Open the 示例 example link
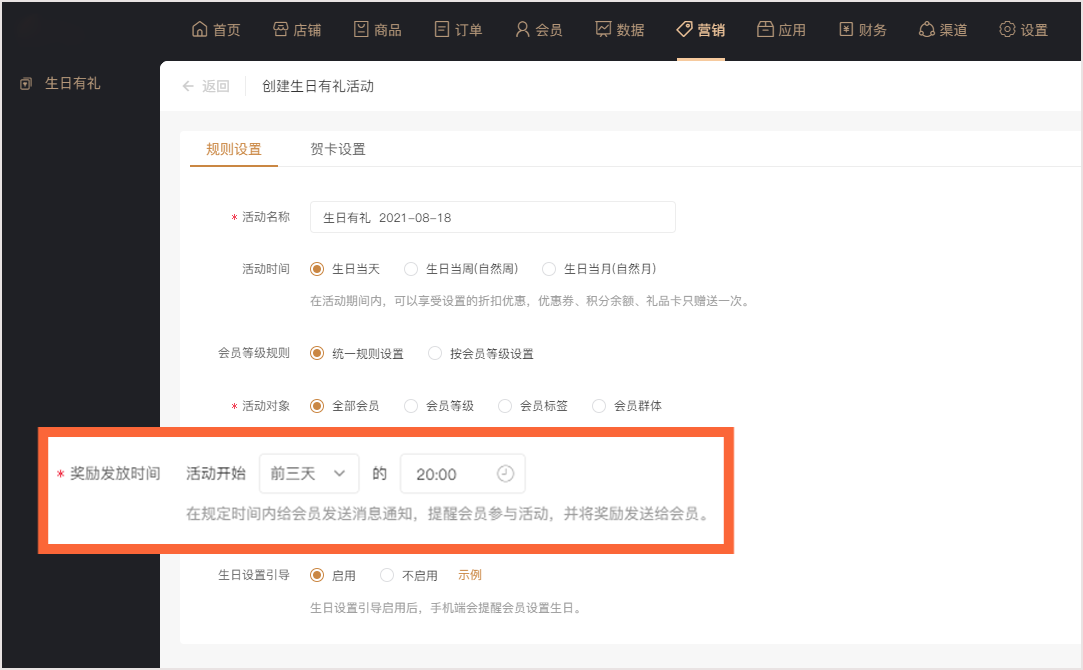1083x670 pixels. [x=470, y=575]
